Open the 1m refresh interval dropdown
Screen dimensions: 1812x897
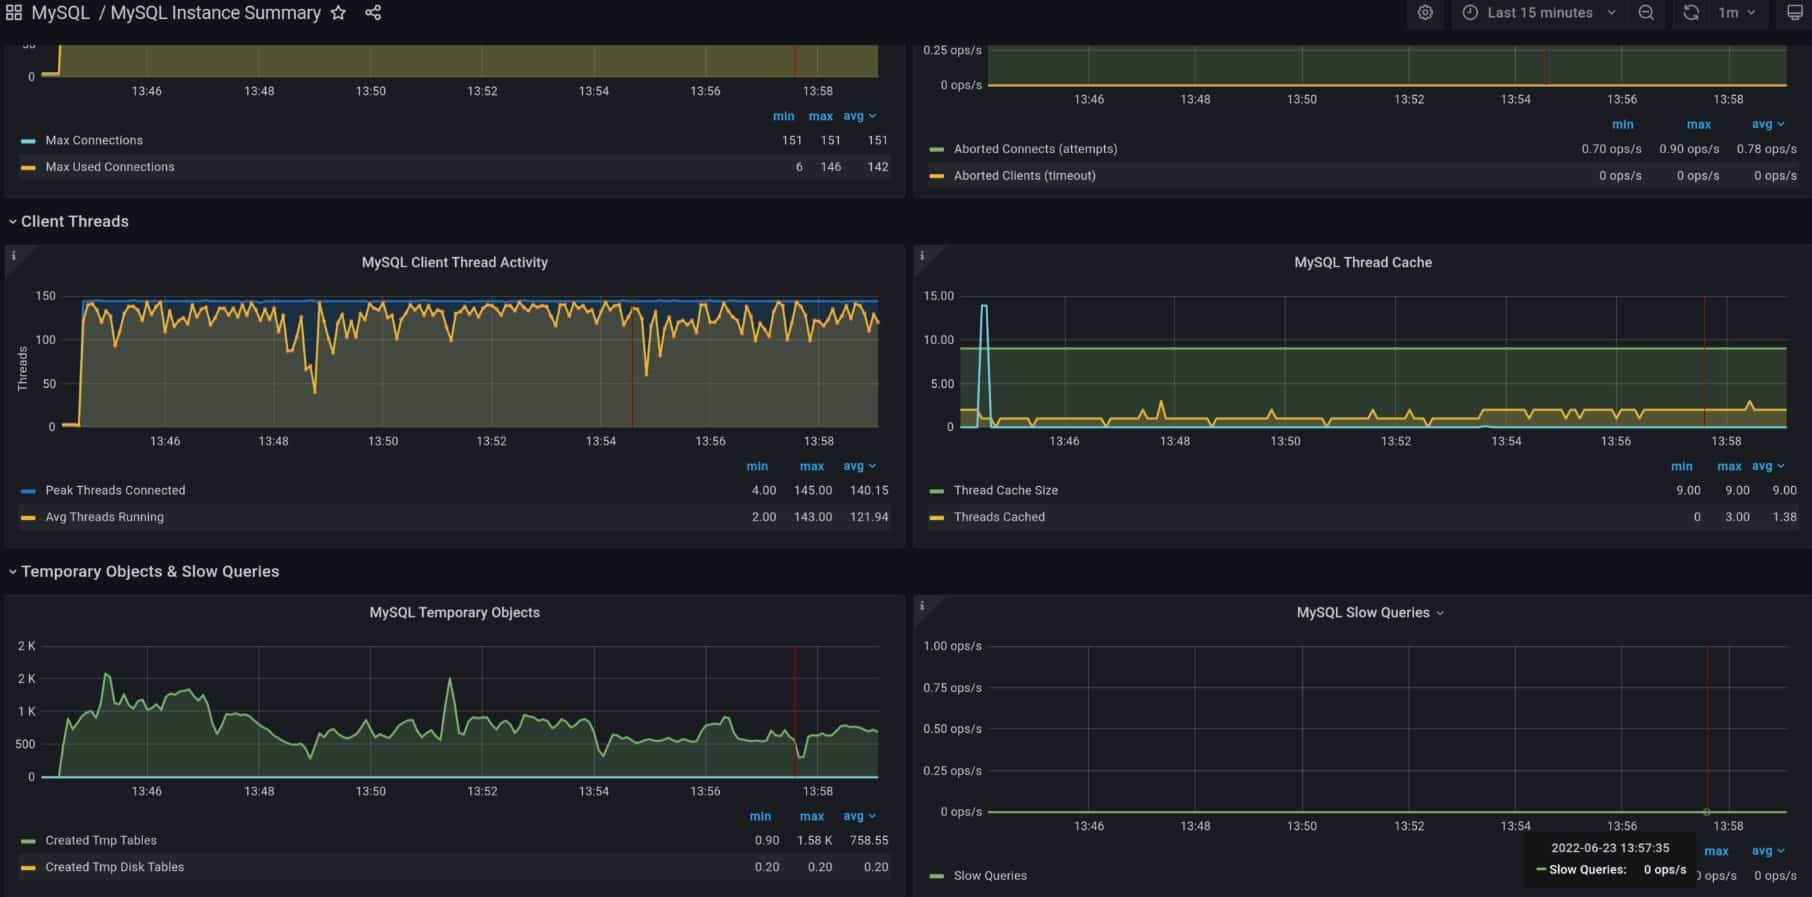pyautogui.click(x=1737, y=13)
